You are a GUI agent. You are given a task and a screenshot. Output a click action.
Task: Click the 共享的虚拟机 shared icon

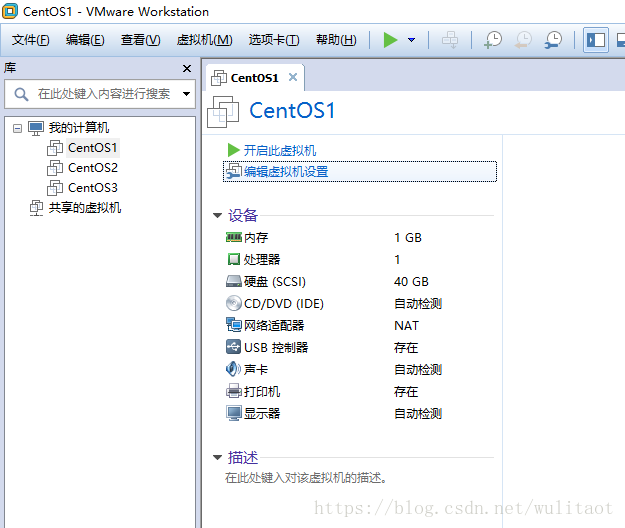[x=36, y=208]
